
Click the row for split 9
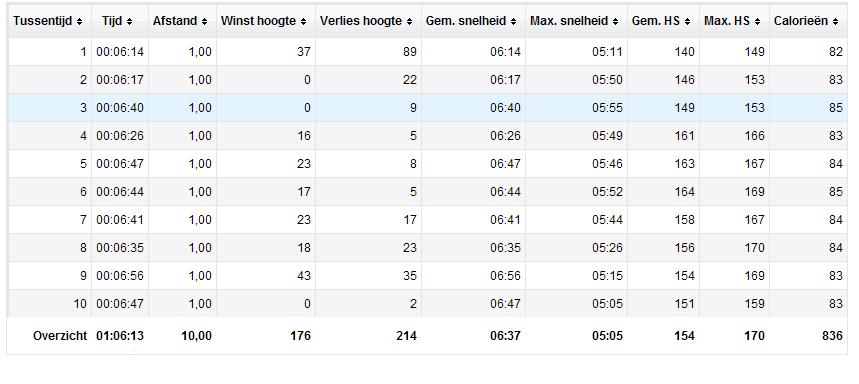pyautogui.click(x=427, y=276)
